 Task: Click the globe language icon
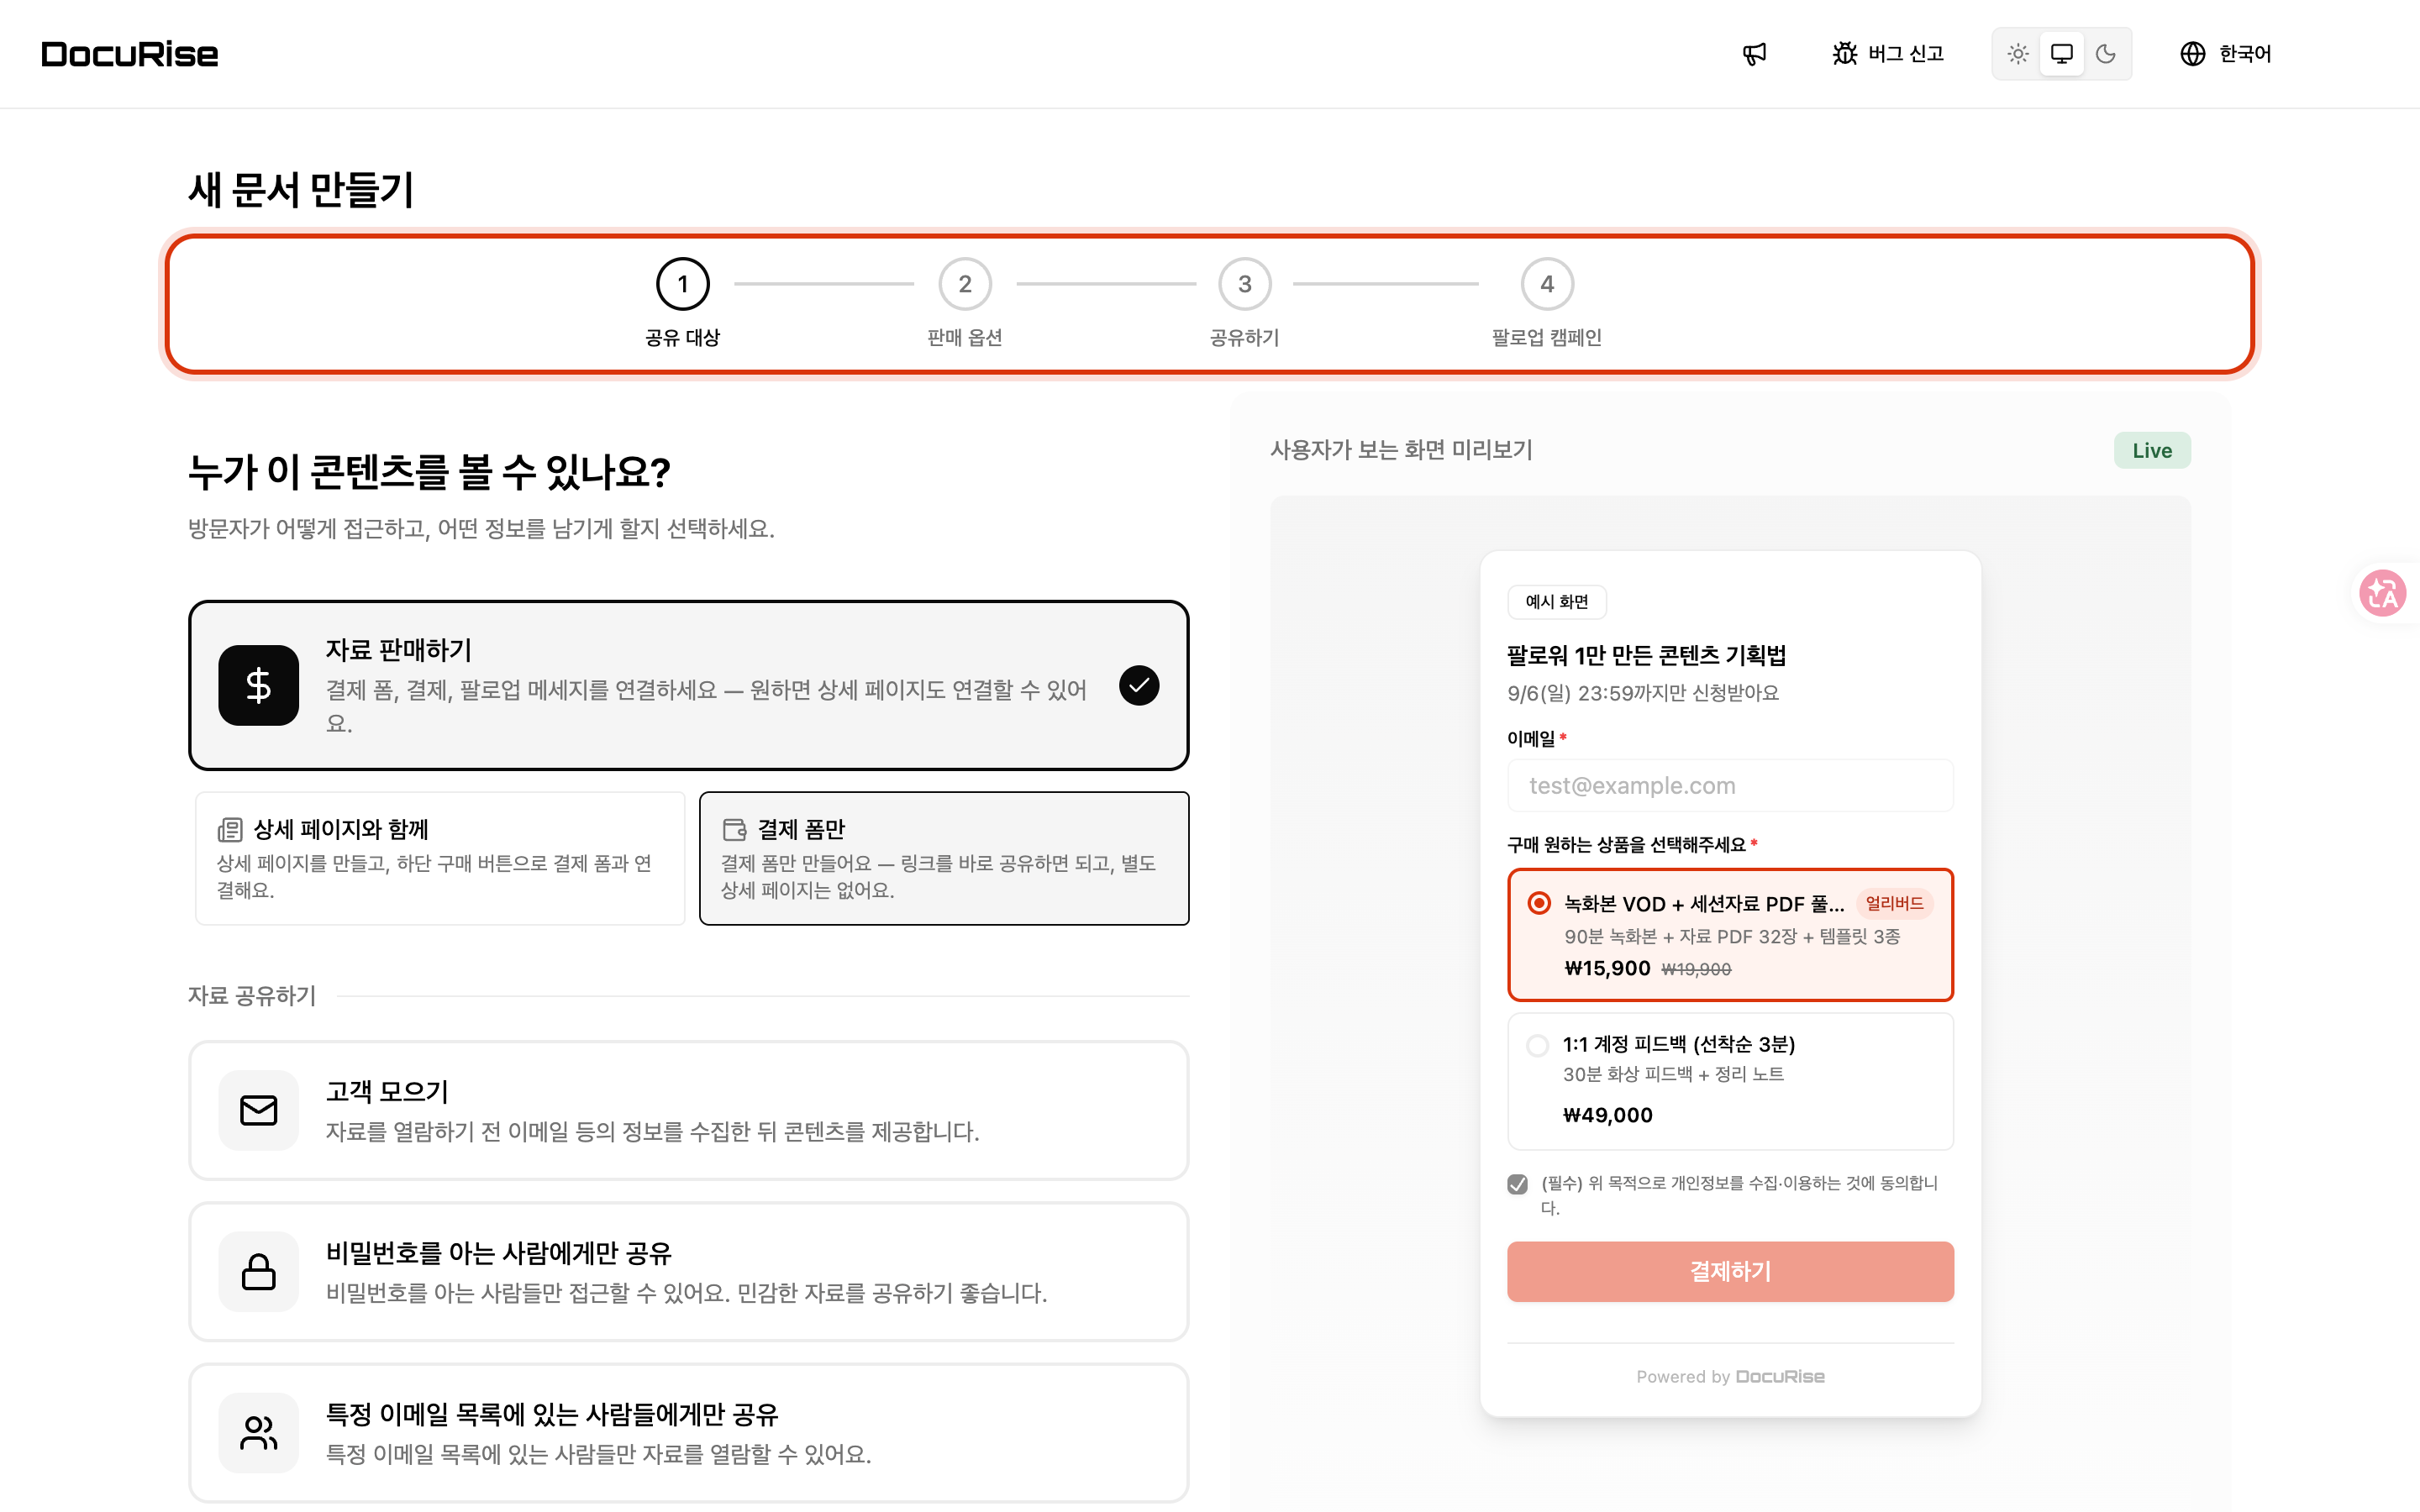pos(2192,54)
